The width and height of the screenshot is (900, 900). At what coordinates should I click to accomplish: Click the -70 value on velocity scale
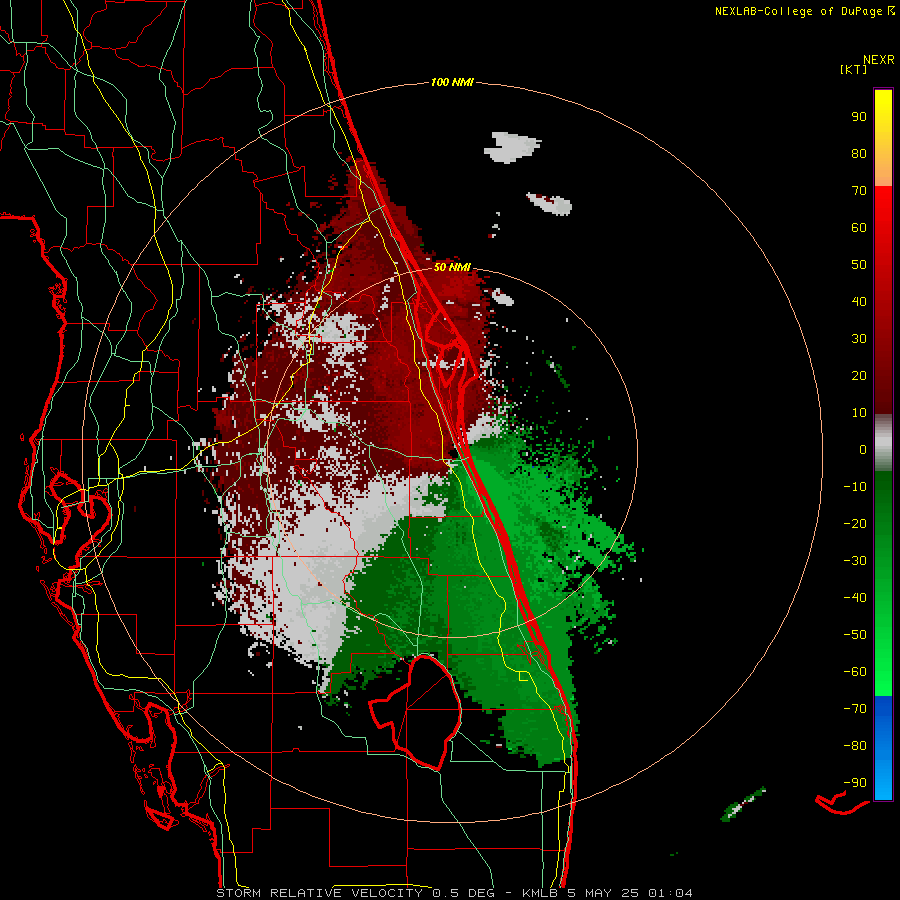855,709
